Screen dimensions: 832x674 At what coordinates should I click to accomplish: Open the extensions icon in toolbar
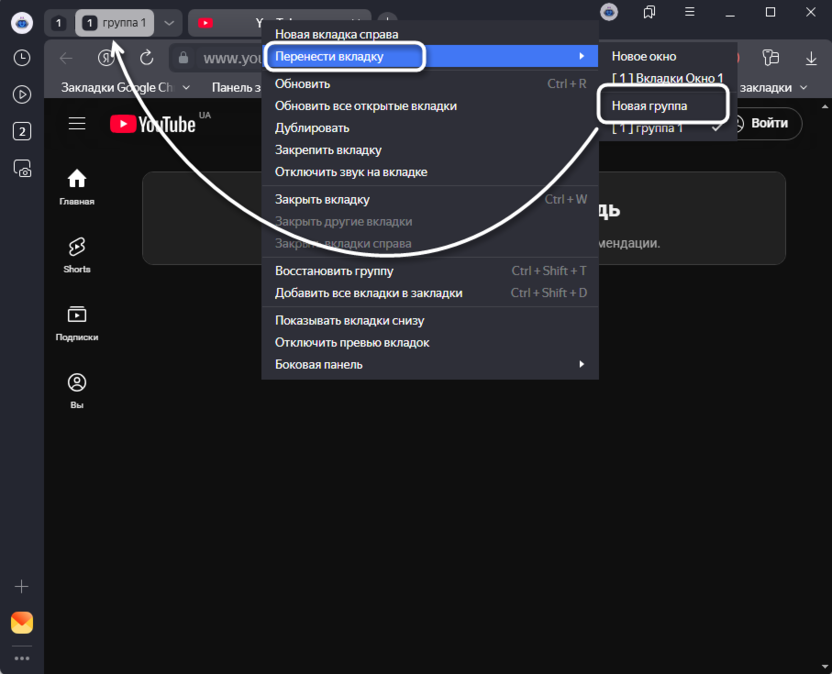[770, 58]
